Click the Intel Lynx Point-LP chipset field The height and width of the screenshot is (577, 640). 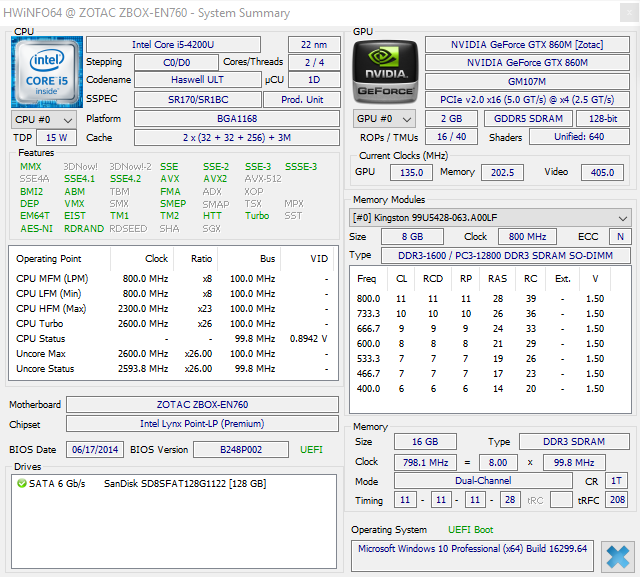click(202, 424)
